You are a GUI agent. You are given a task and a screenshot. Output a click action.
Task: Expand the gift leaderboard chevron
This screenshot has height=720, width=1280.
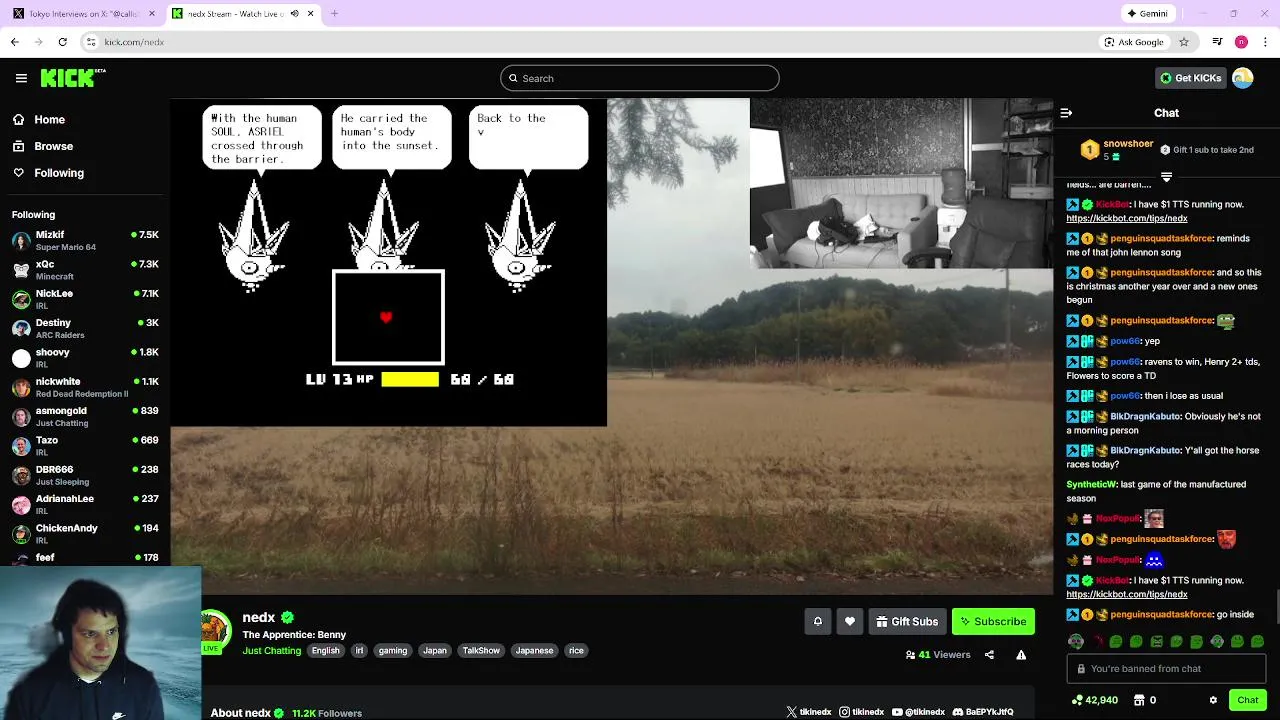pos(1166,177)
